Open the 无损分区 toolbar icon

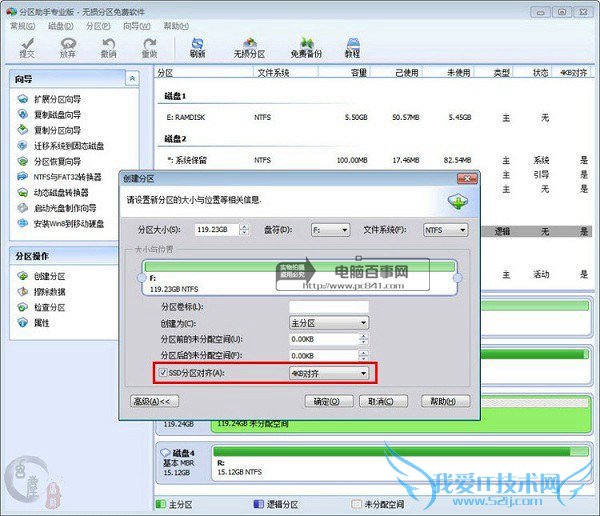pos(249,48)
